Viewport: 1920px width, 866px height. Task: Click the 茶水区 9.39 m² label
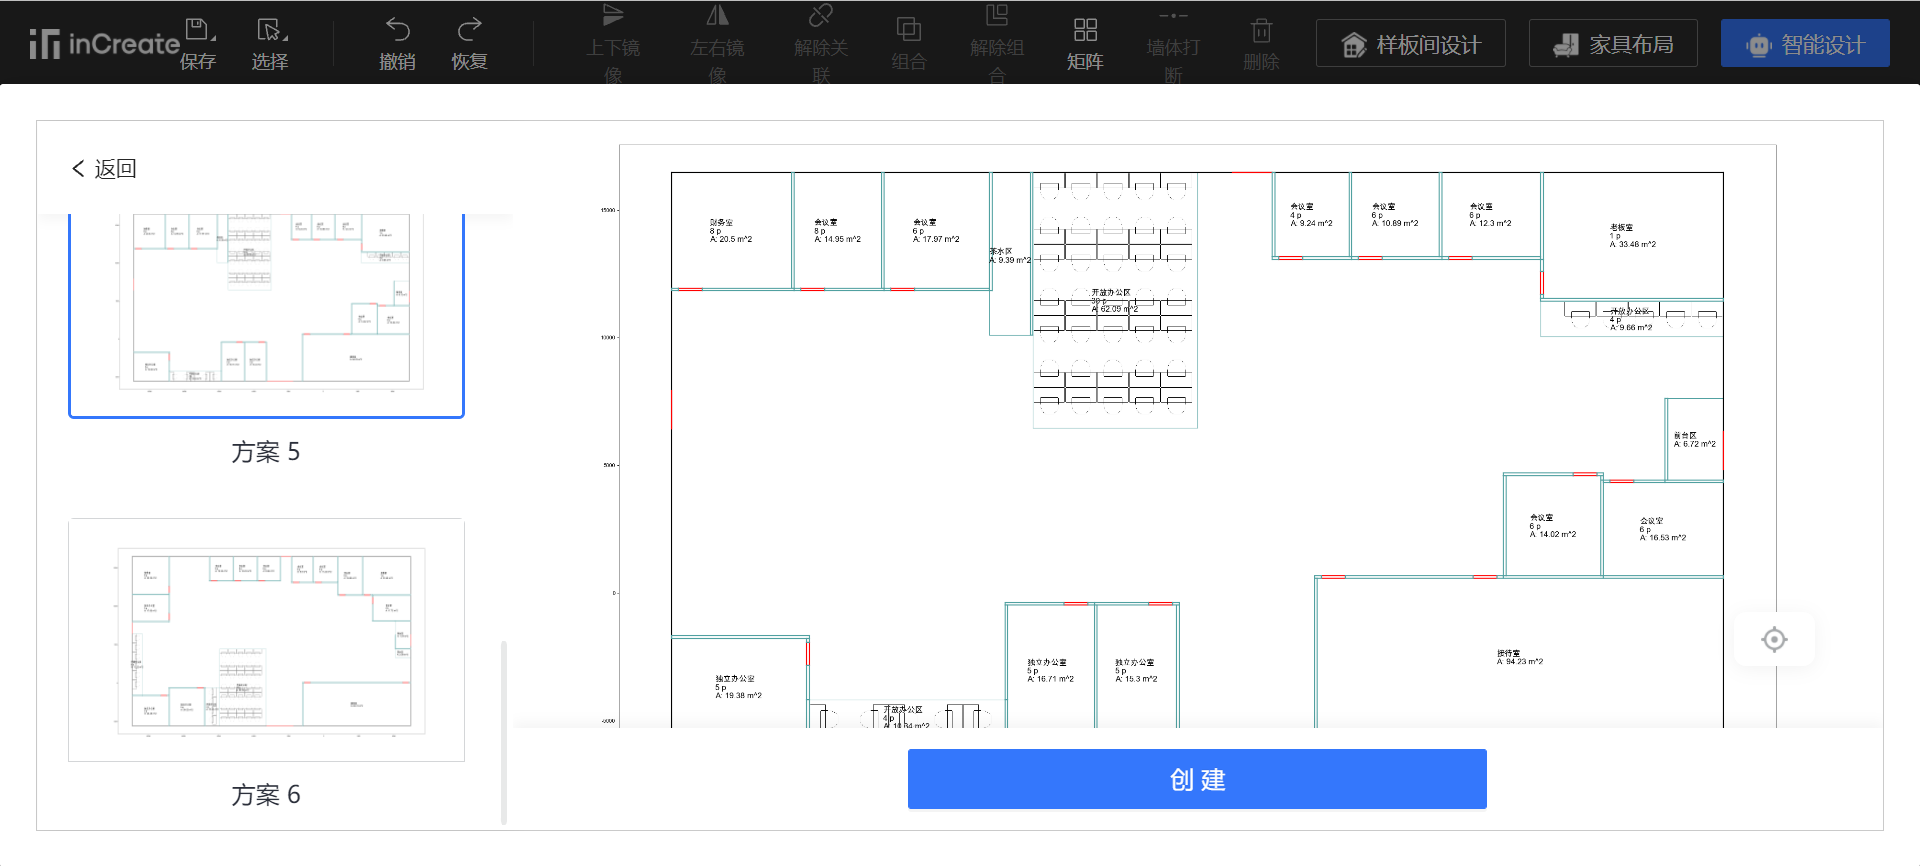pyautogui.click(x=1010, y=256)
